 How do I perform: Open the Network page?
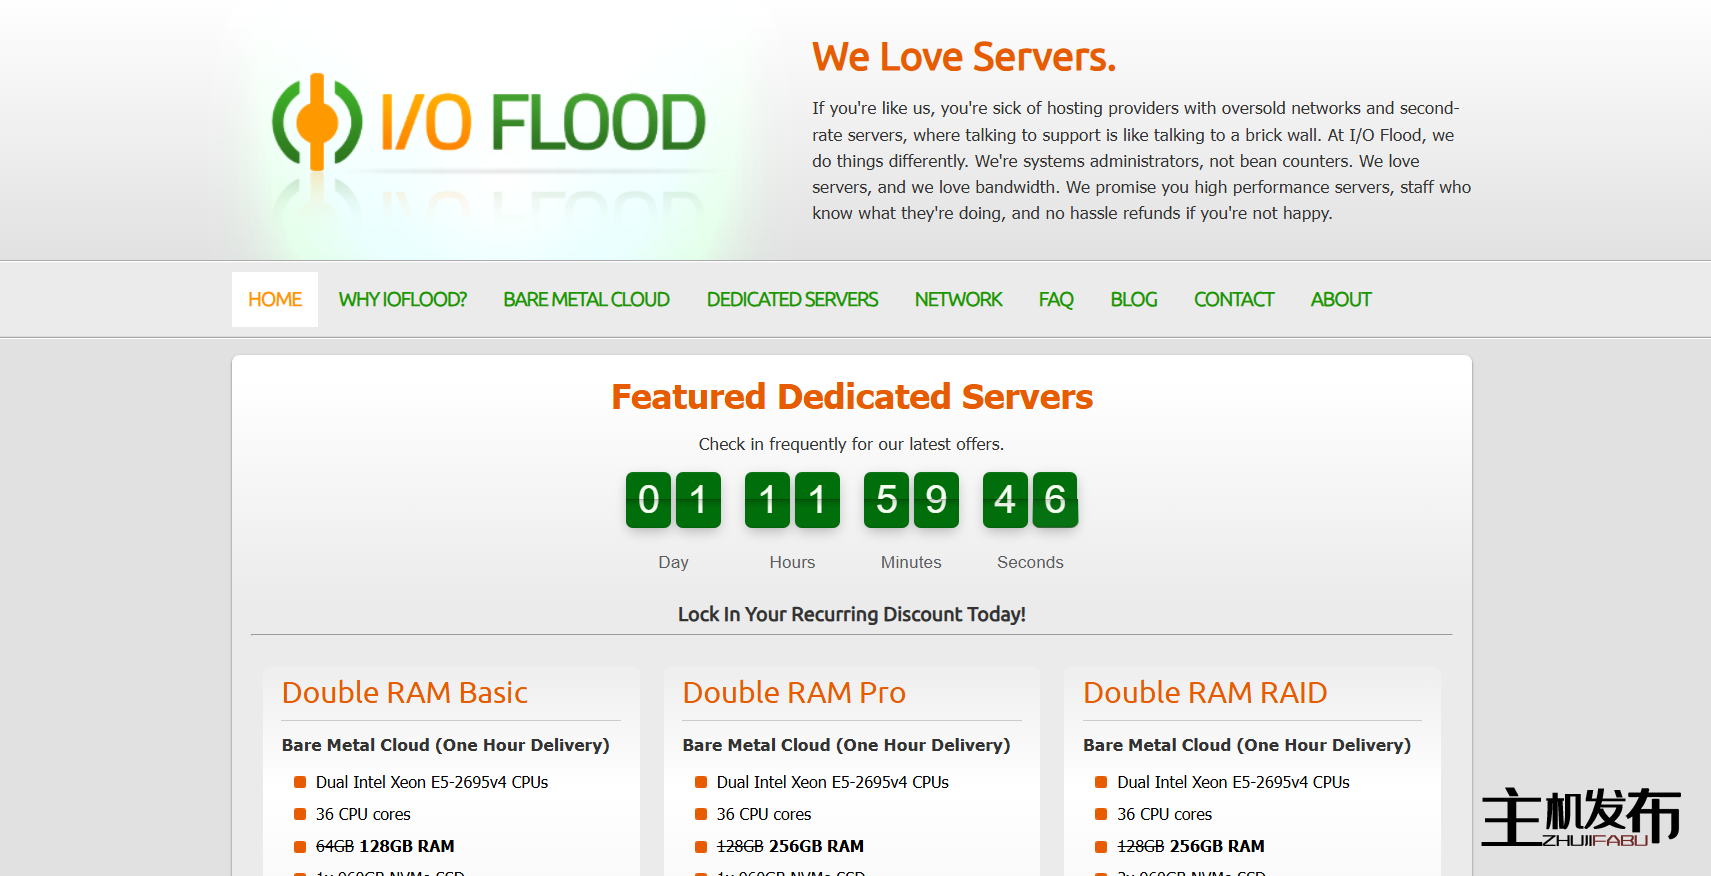tap(958, 300)
